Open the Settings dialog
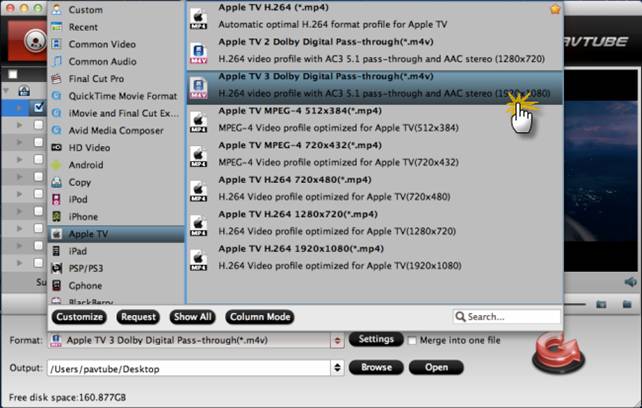Viewport: 642px width, 408px height. pos(376,339)
